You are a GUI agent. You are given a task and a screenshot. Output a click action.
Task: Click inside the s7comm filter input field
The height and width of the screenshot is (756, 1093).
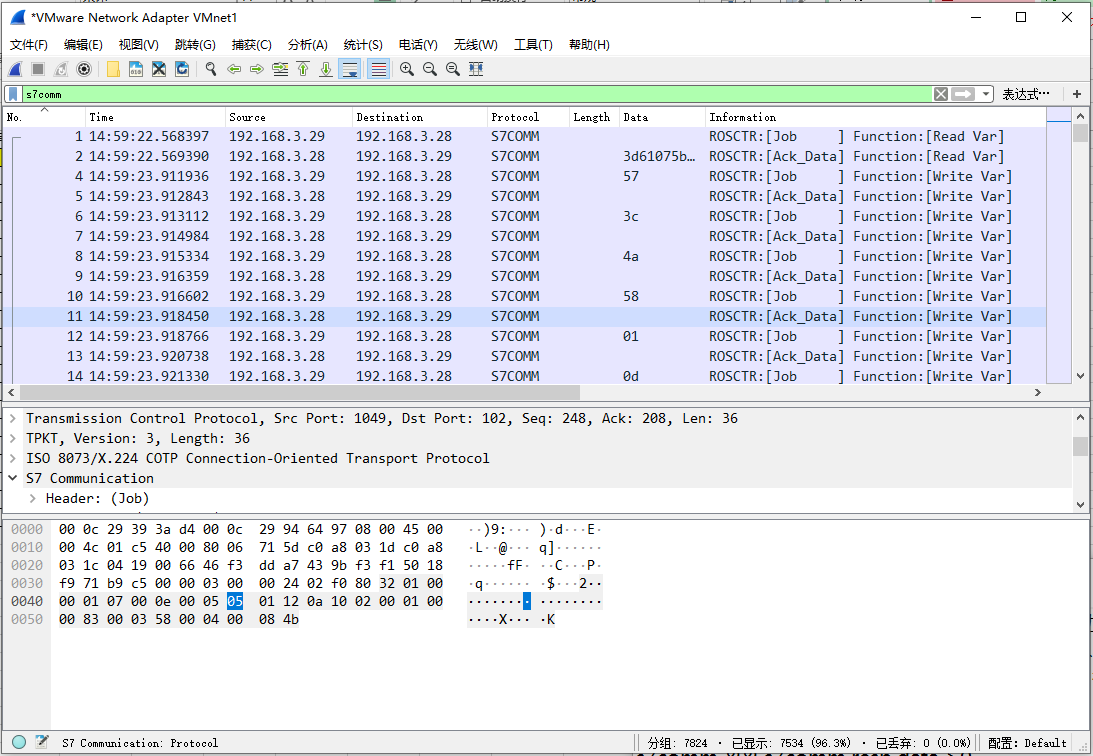pos(477,94)
